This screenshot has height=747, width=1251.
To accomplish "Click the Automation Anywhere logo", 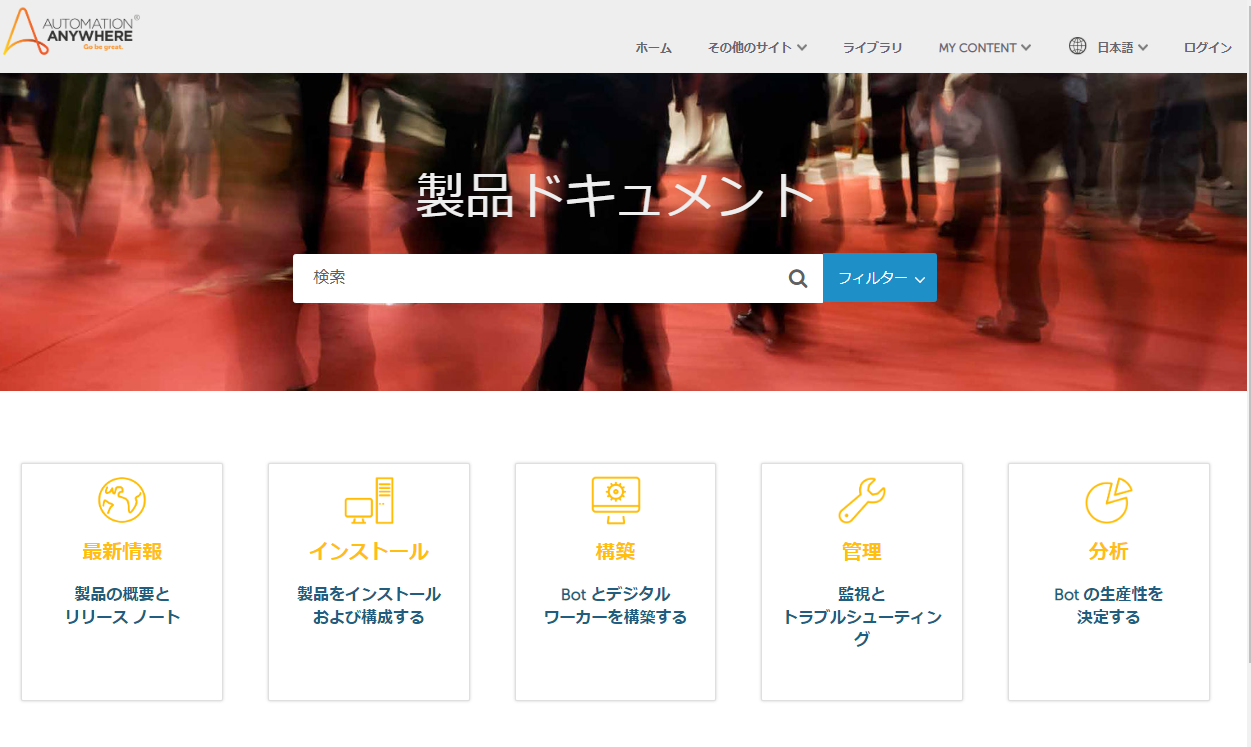I will [x=69, y=32].
